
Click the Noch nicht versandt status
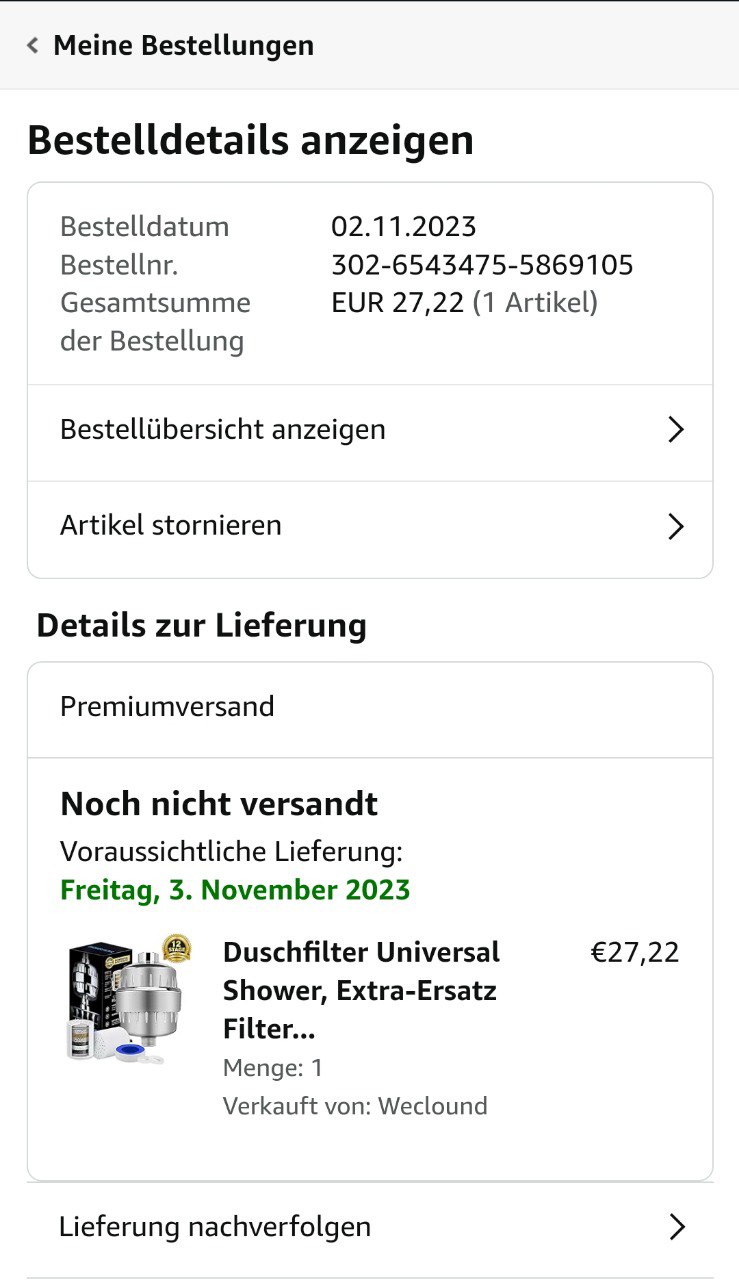point(219,804)
